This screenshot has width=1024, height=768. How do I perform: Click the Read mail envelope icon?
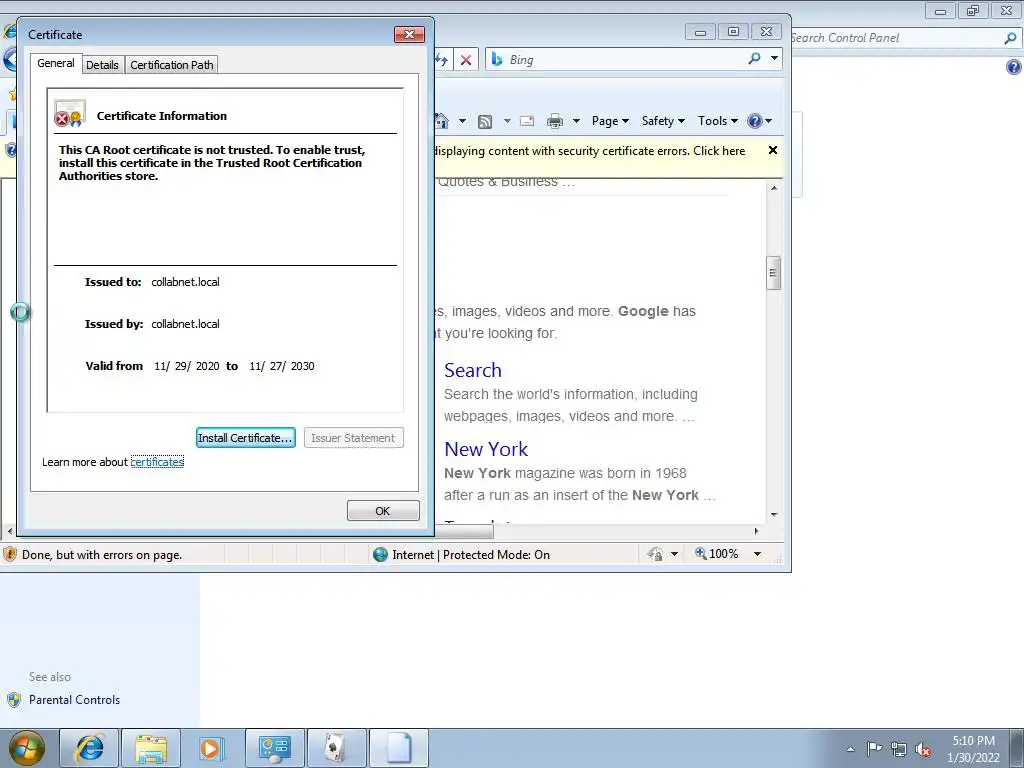click(527, 121)
